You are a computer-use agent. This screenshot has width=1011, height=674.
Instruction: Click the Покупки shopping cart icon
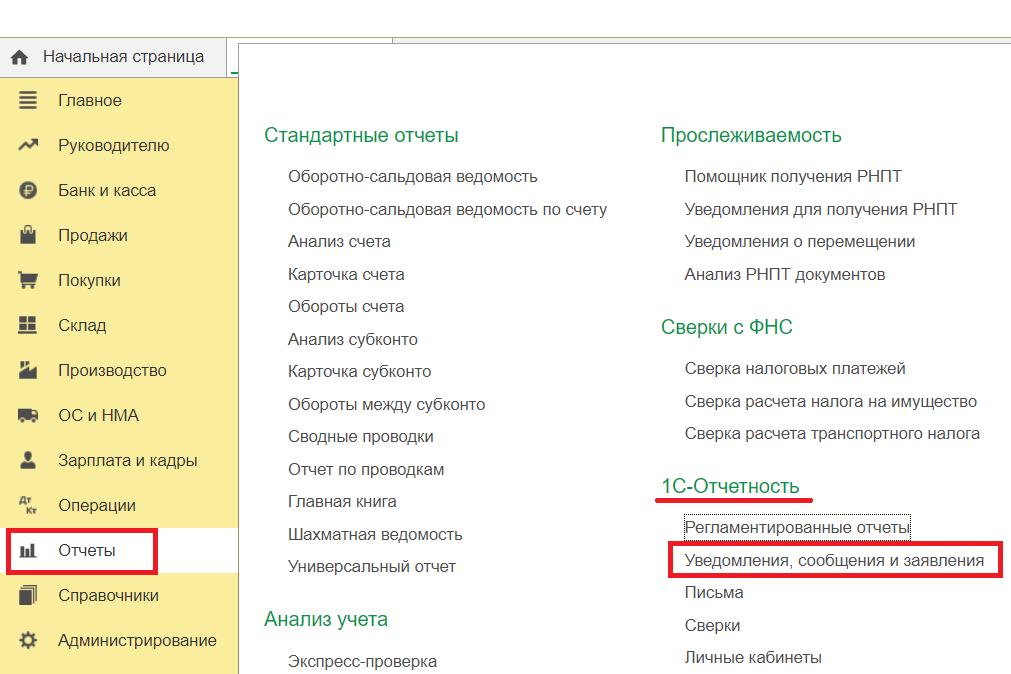pyautogui.click(x=28, y=280)
